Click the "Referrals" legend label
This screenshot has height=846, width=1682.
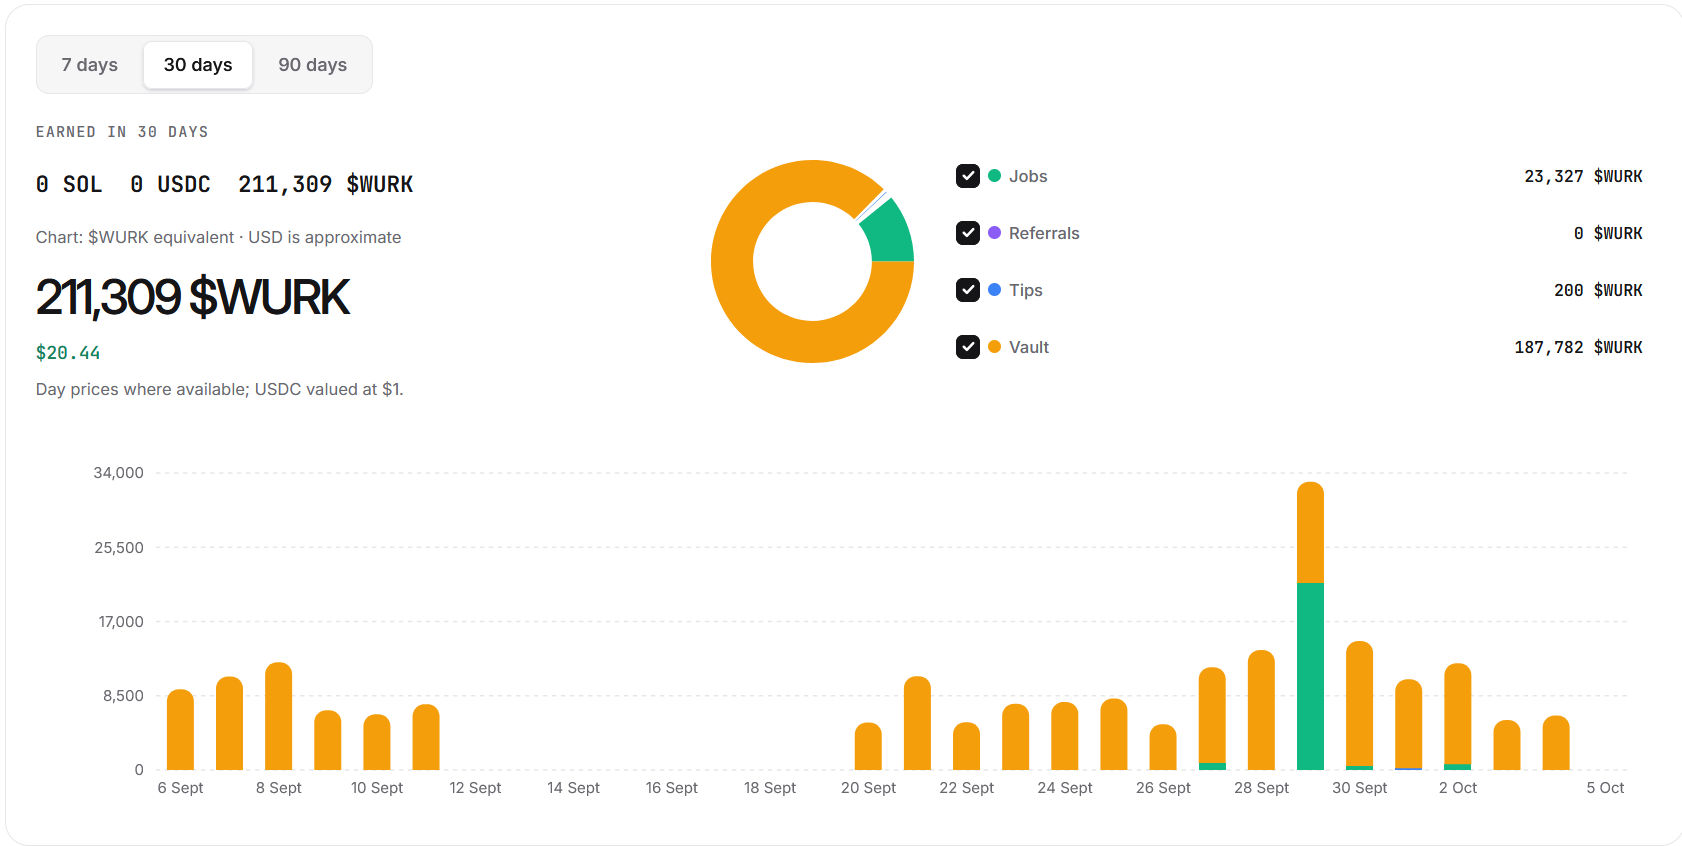pyautogui.click(x=1044, y=233)
